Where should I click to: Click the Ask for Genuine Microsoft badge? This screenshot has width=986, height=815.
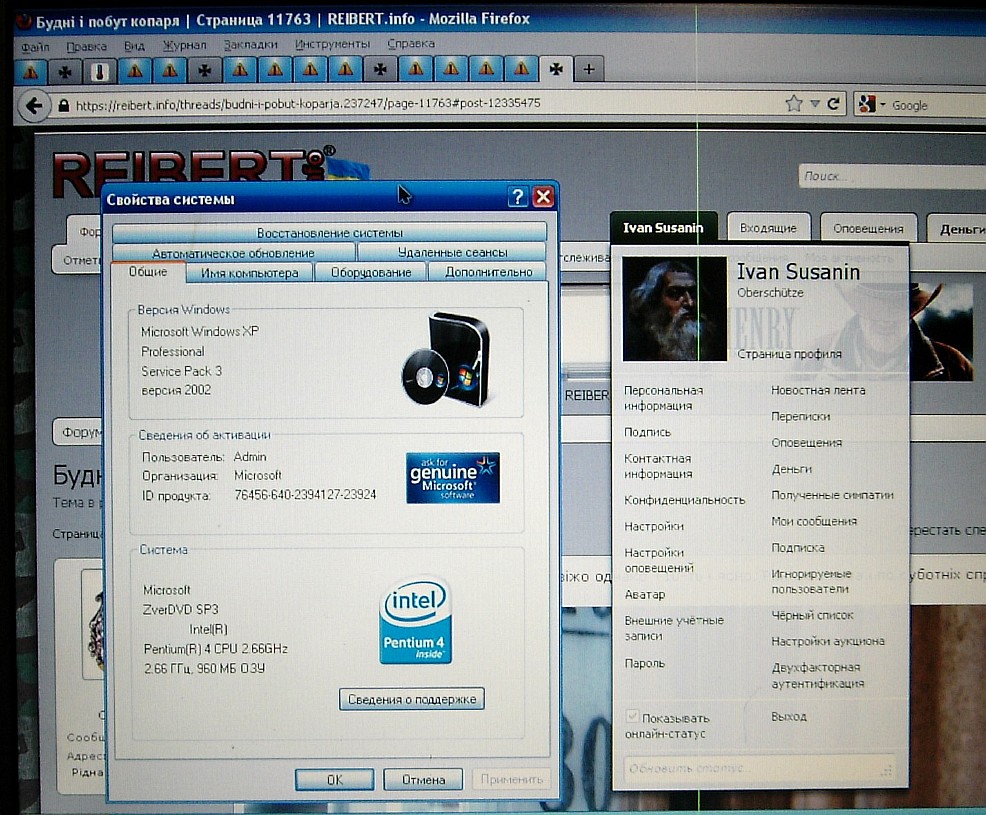(x=453, y=478)
